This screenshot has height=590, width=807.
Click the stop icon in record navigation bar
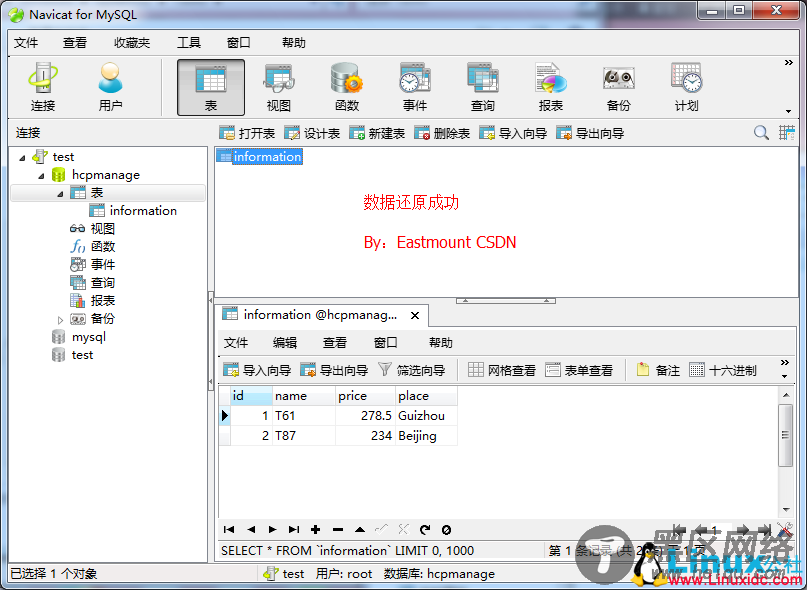(447, 529)
